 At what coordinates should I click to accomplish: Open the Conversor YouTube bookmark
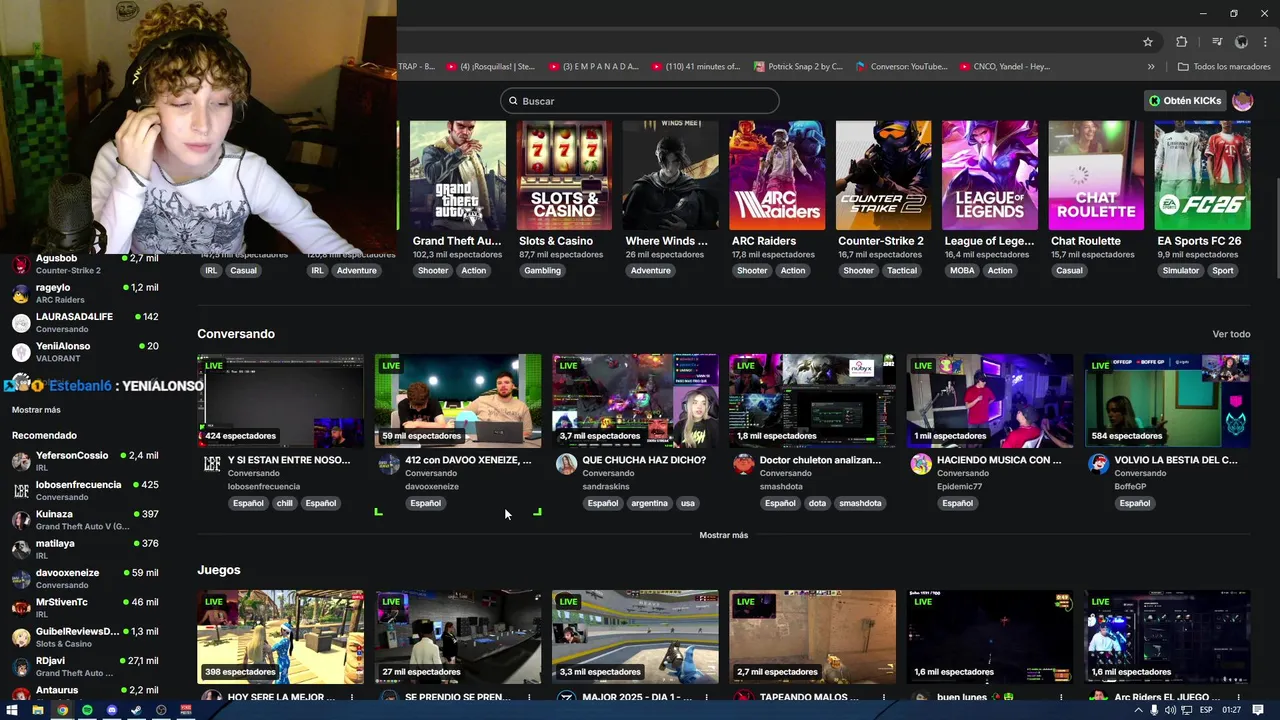[x=901, y=67]
